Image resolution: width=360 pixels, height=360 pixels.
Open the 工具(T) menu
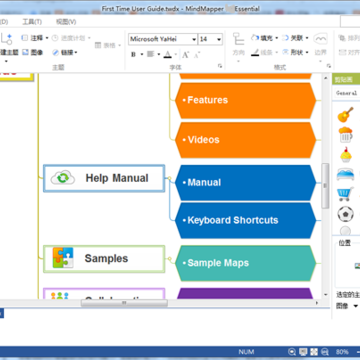tap(32, 22)
